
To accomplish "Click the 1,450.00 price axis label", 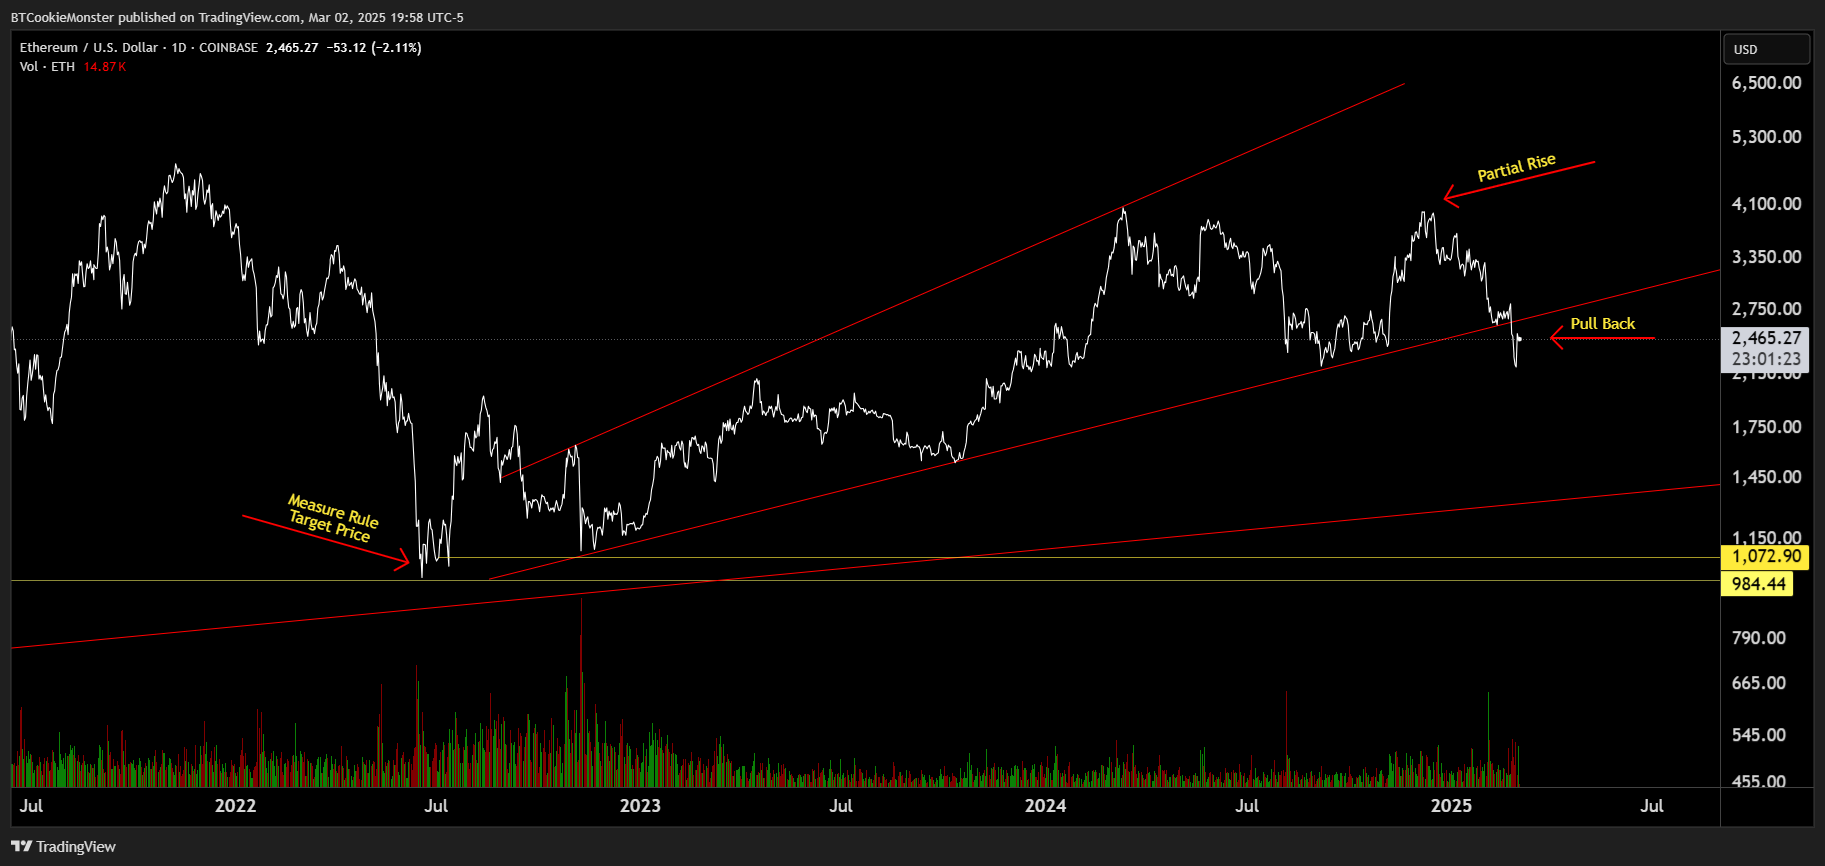I will 1766,477.
